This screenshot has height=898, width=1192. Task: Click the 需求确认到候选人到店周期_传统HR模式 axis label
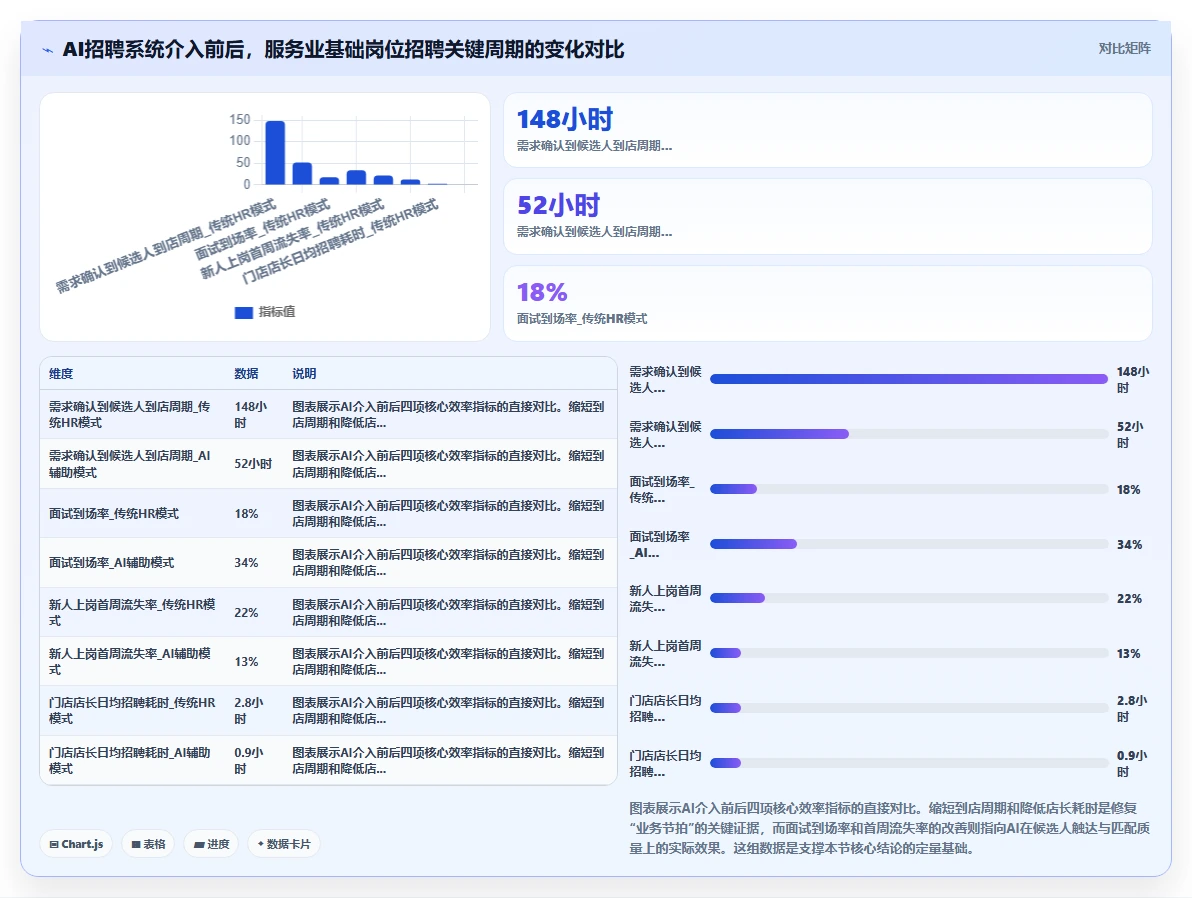pos(166,246)
